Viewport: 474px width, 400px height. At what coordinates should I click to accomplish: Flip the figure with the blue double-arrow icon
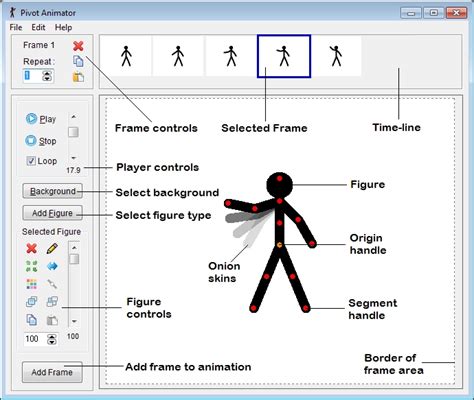(x=52, y=266)
